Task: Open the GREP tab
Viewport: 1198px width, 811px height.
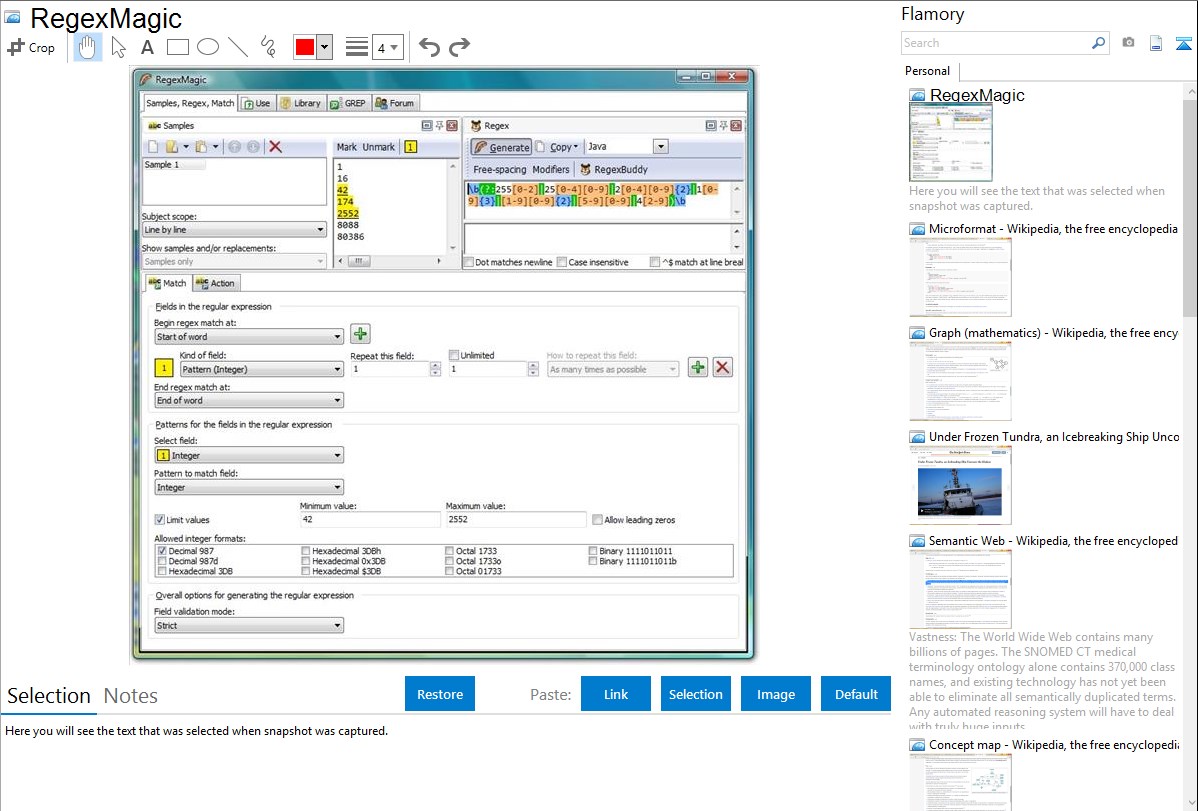Action: point(348,103)
